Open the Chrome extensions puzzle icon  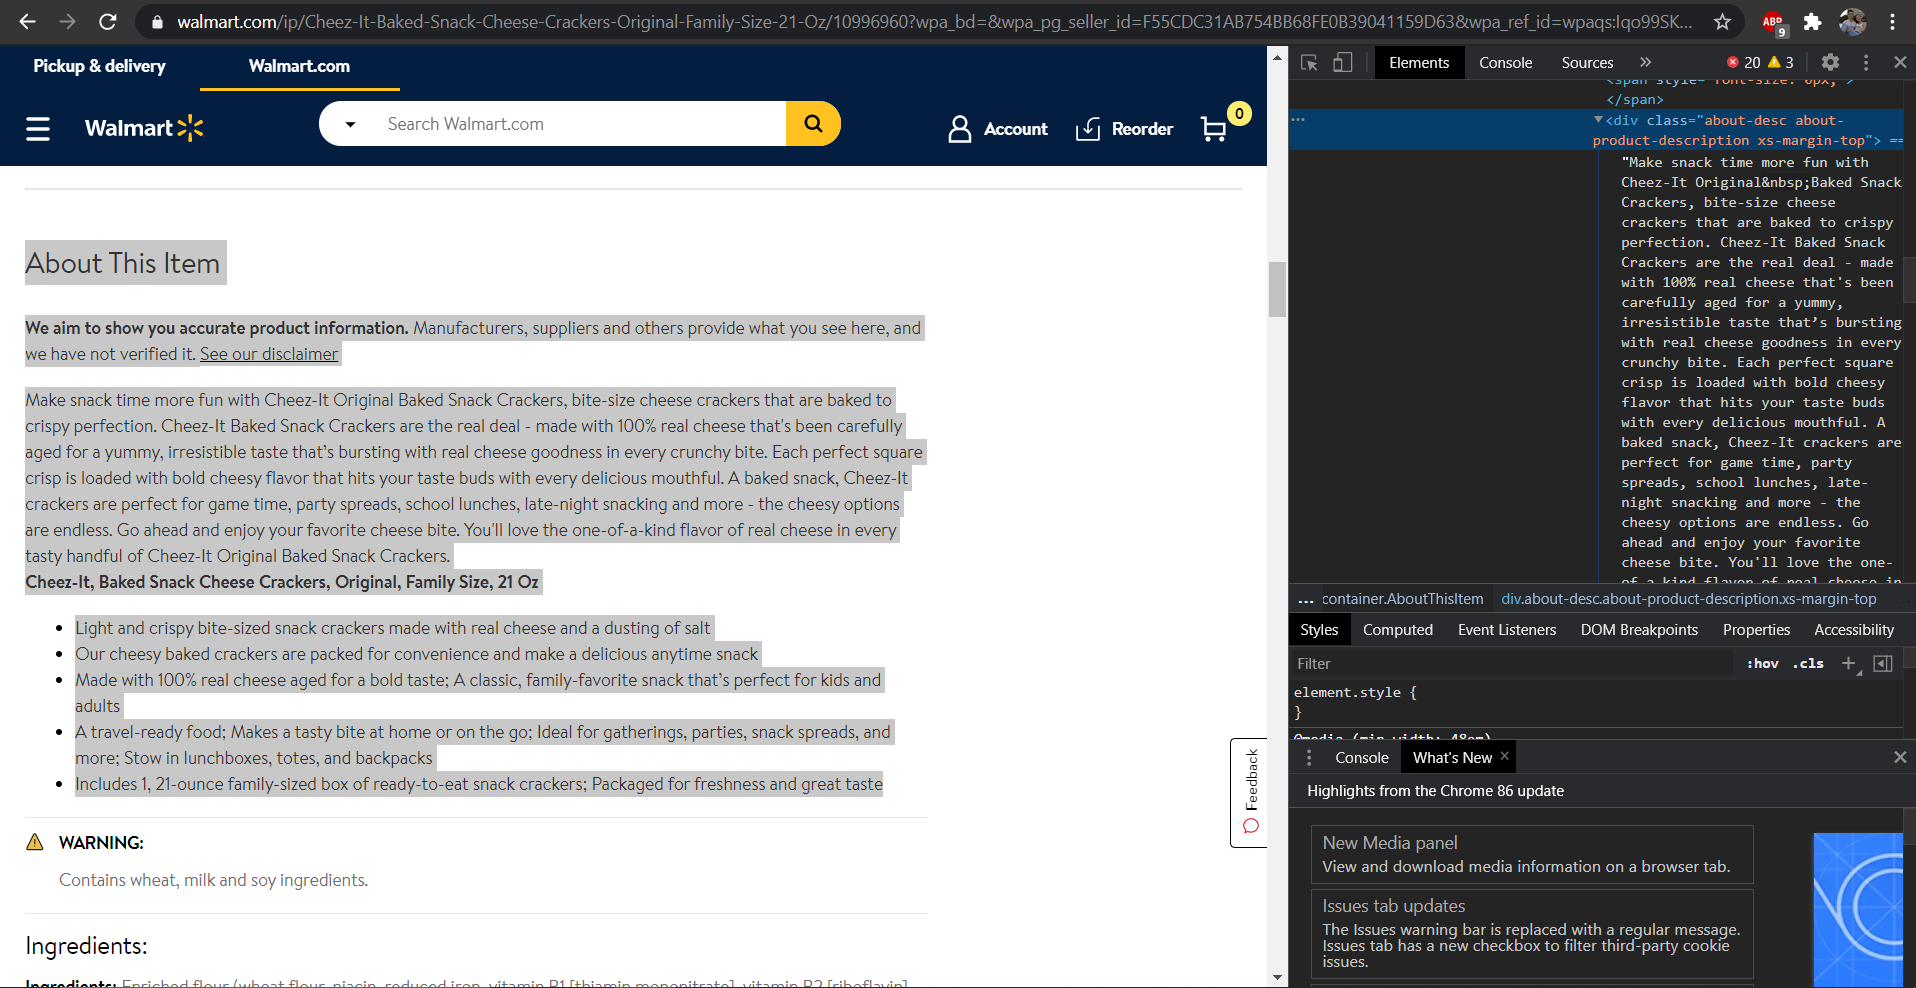pos(1812,21)
